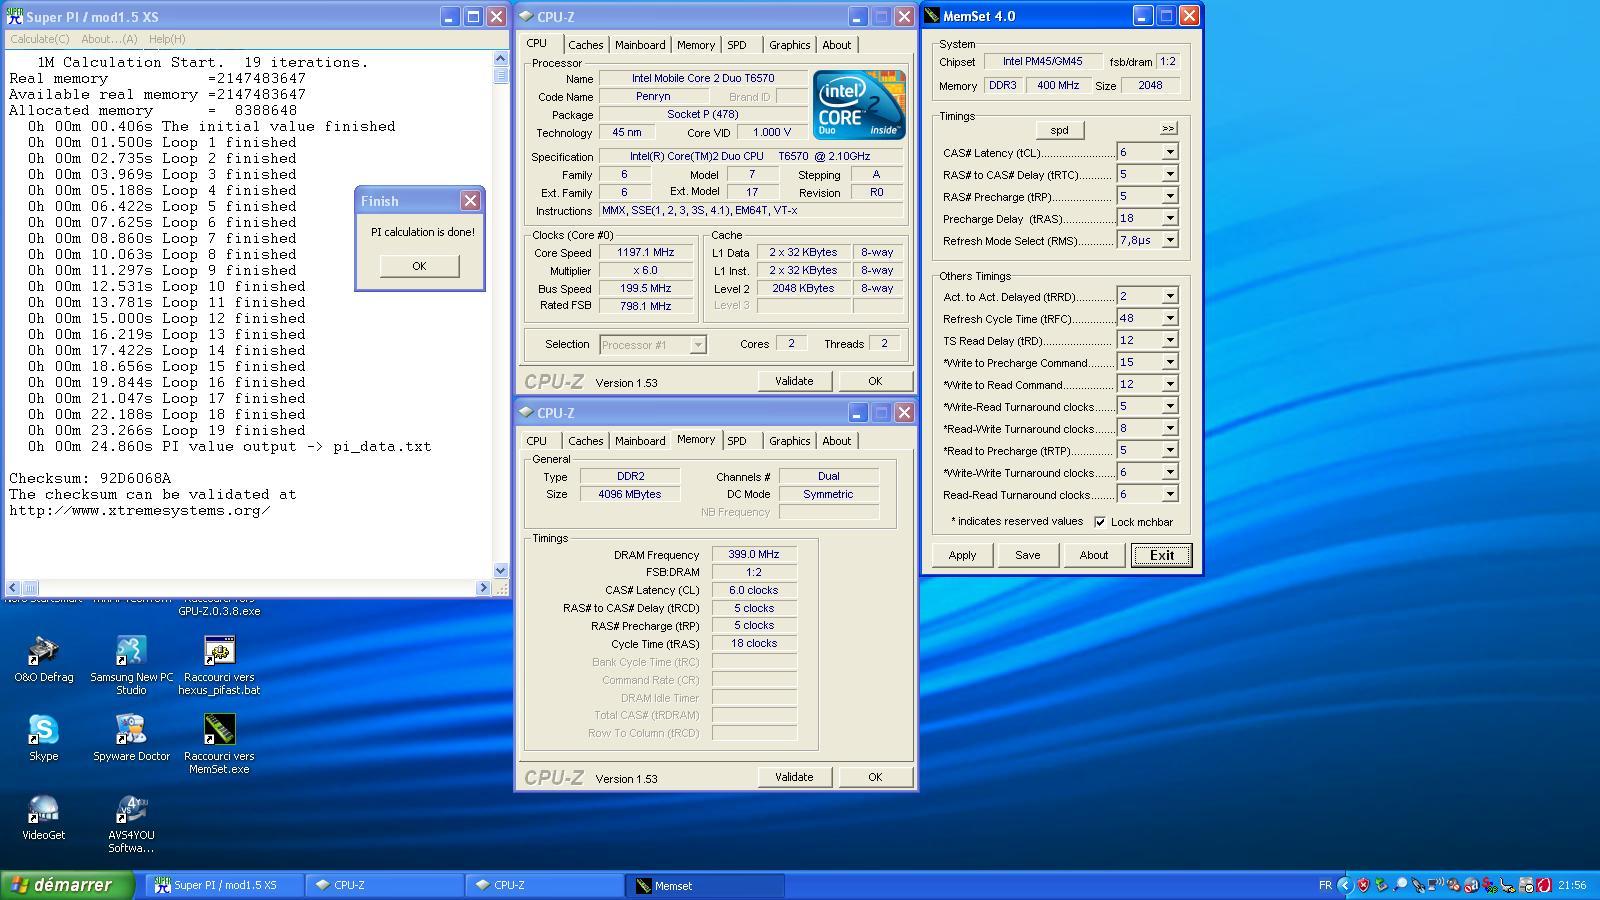Switch to Memory tab in upper CPU-Z
The width and height of the screenshot is (1600, 900).
696,45
